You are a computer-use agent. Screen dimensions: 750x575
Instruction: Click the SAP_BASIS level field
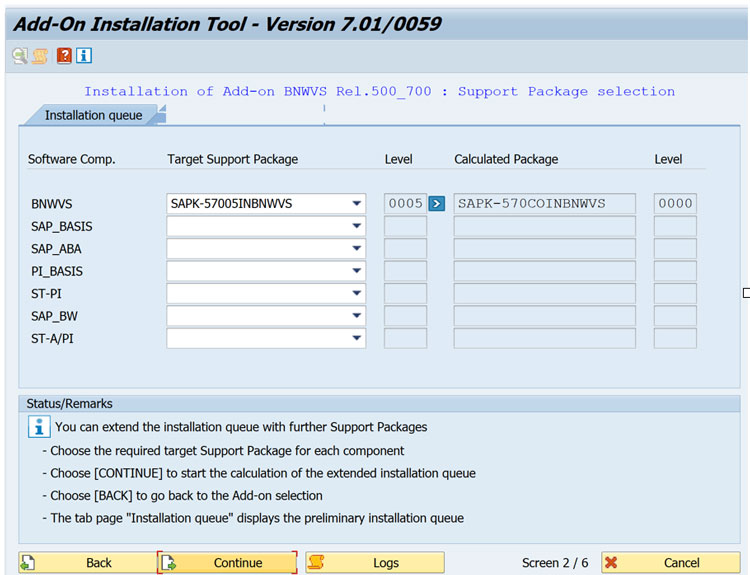coord(405,226)
